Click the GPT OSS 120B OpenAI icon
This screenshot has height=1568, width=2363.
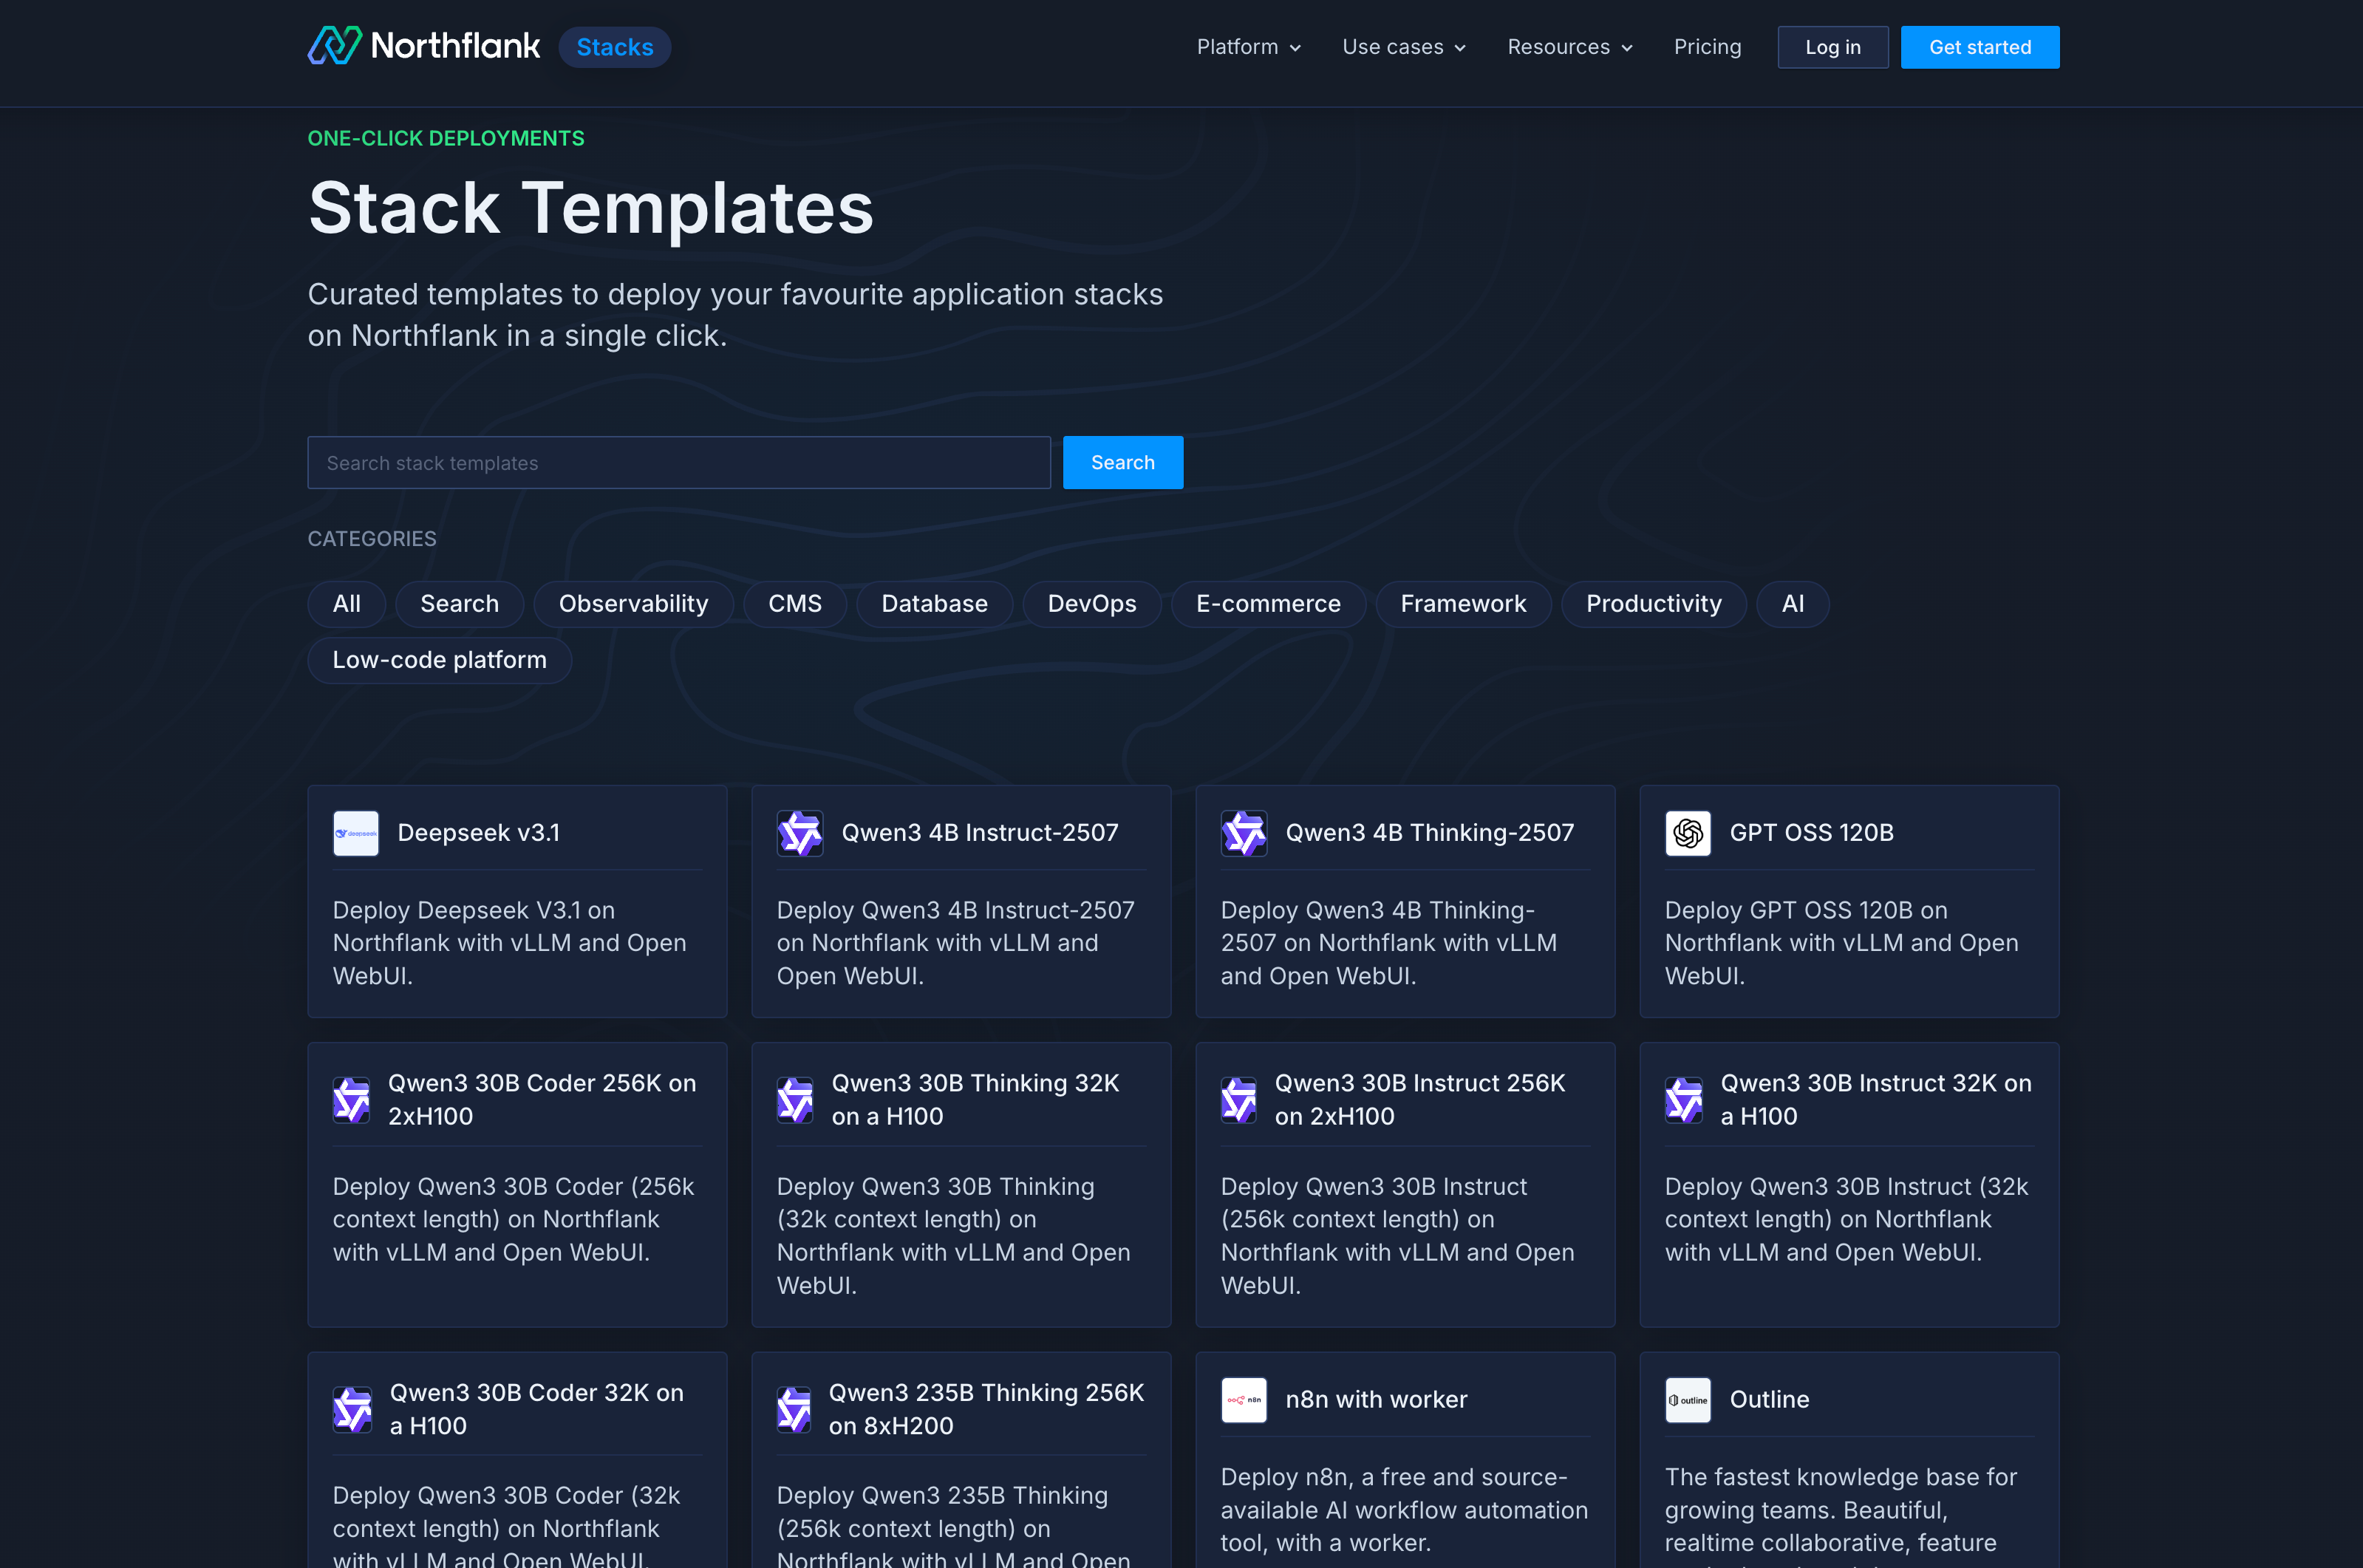tap(1688, 833)
